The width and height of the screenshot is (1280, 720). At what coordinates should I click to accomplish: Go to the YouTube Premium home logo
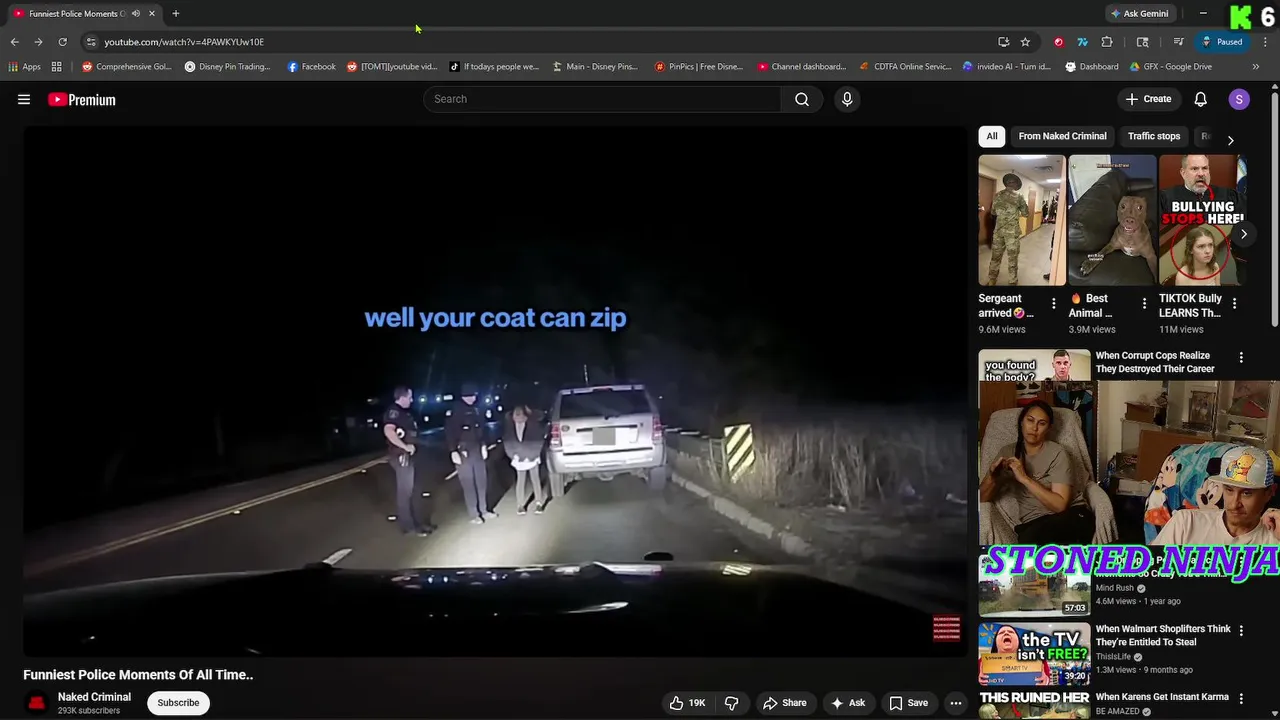(x=82, y=99)
